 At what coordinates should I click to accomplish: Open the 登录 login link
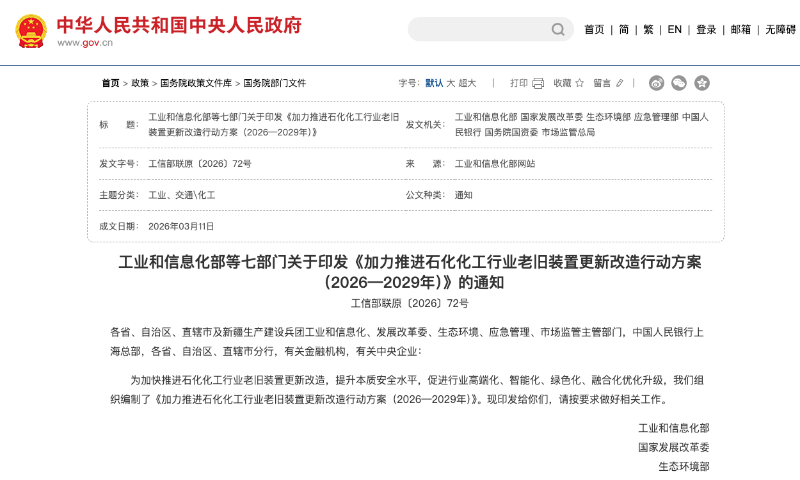point(706,30)
